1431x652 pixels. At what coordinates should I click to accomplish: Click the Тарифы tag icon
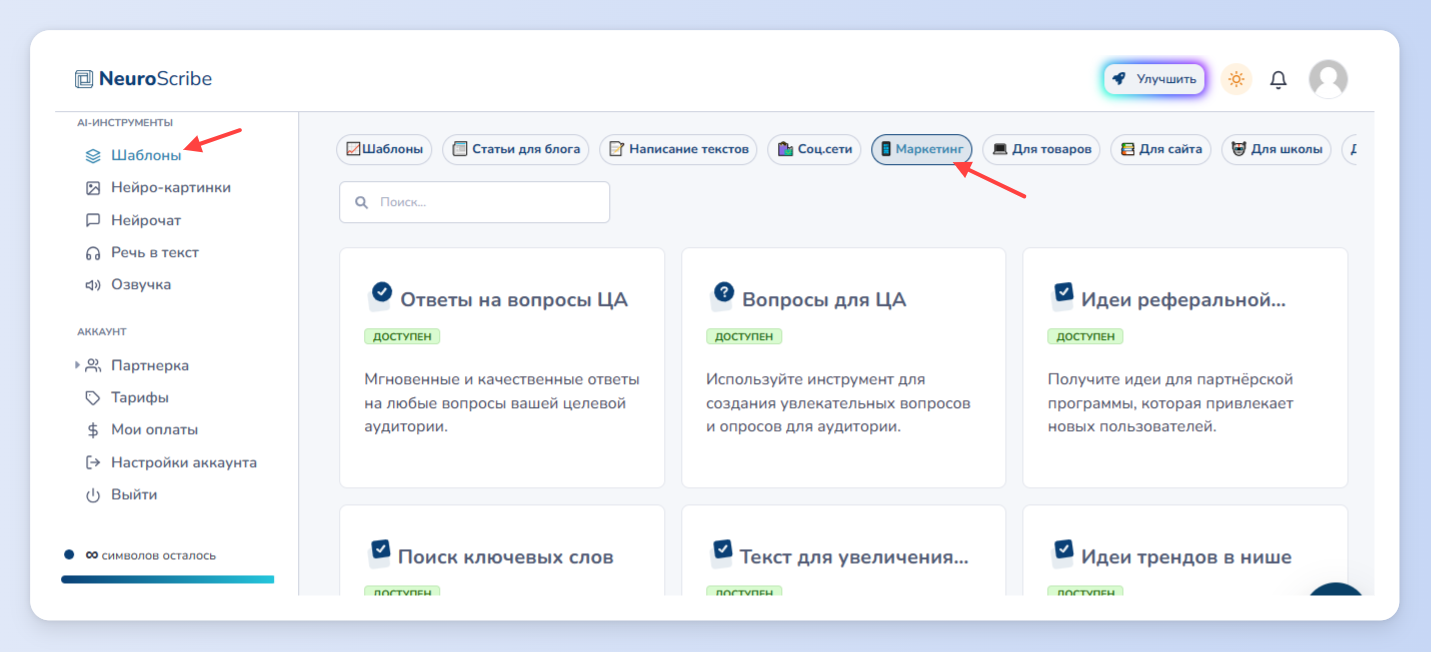(x=93, y=398)
